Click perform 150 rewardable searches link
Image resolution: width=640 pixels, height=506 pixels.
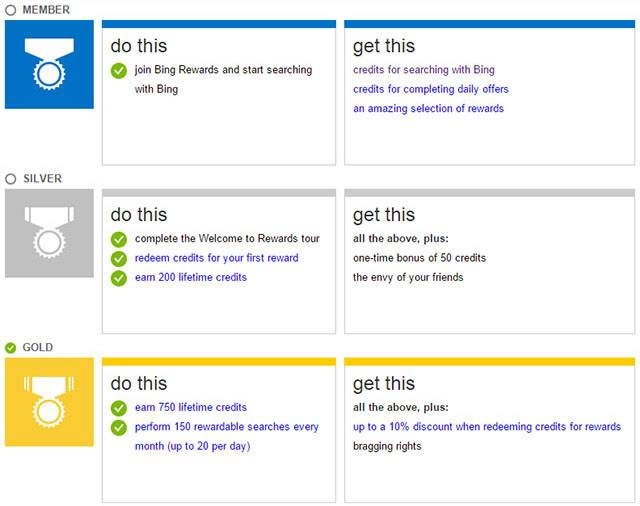click(x=226, y=427)
